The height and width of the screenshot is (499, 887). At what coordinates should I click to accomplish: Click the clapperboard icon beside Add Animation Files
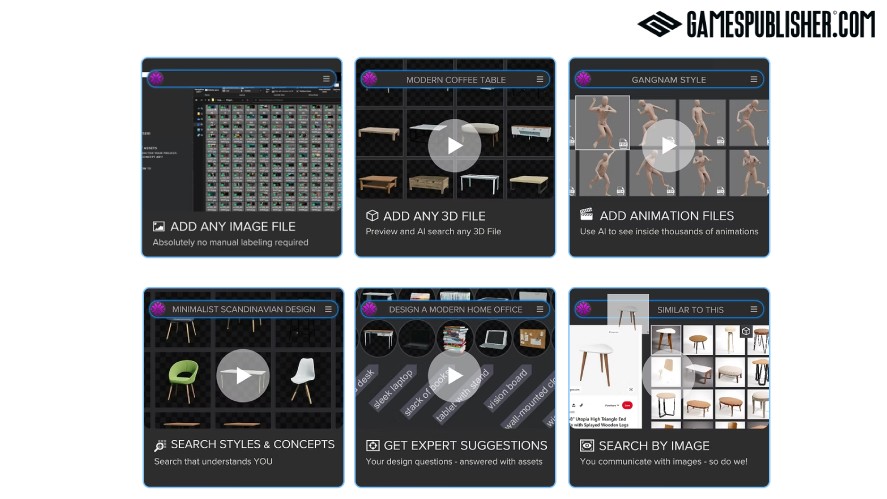[x=586, y=214]
